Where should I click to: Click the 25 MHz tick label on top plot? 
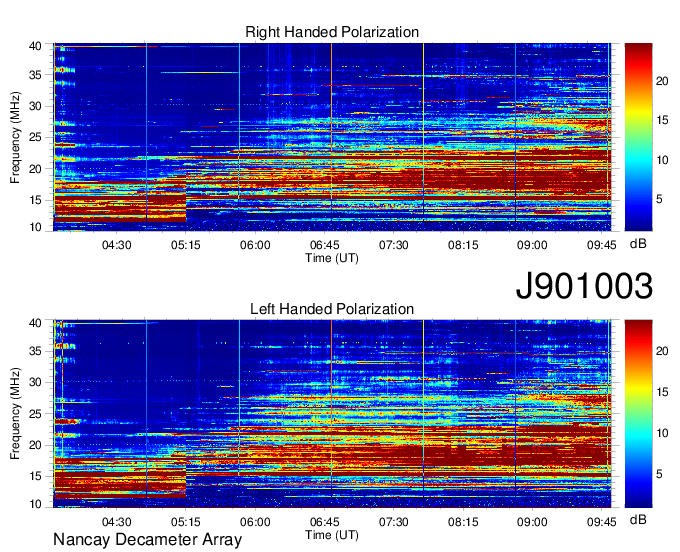click(35, 137)
